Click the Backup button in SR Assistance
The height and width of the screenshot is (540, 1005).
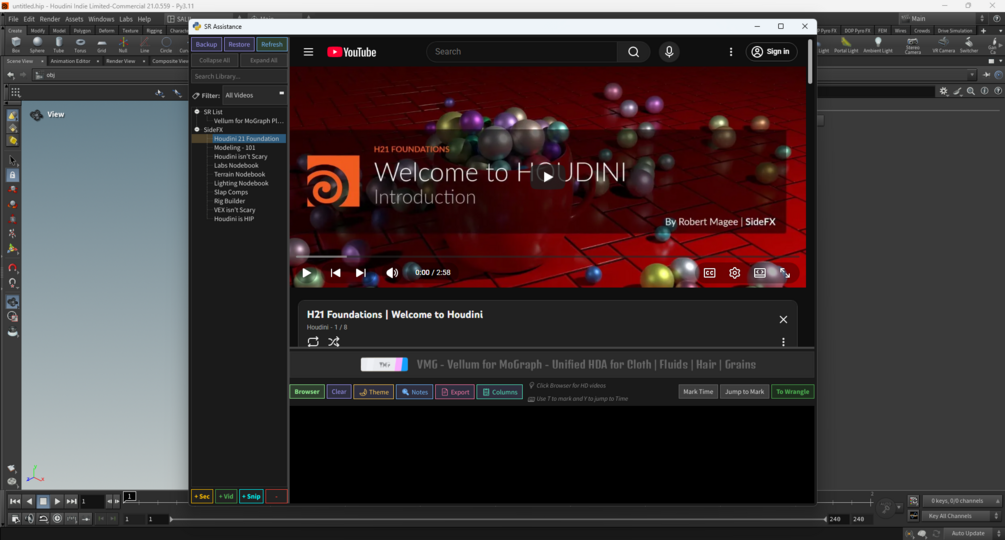206,44
